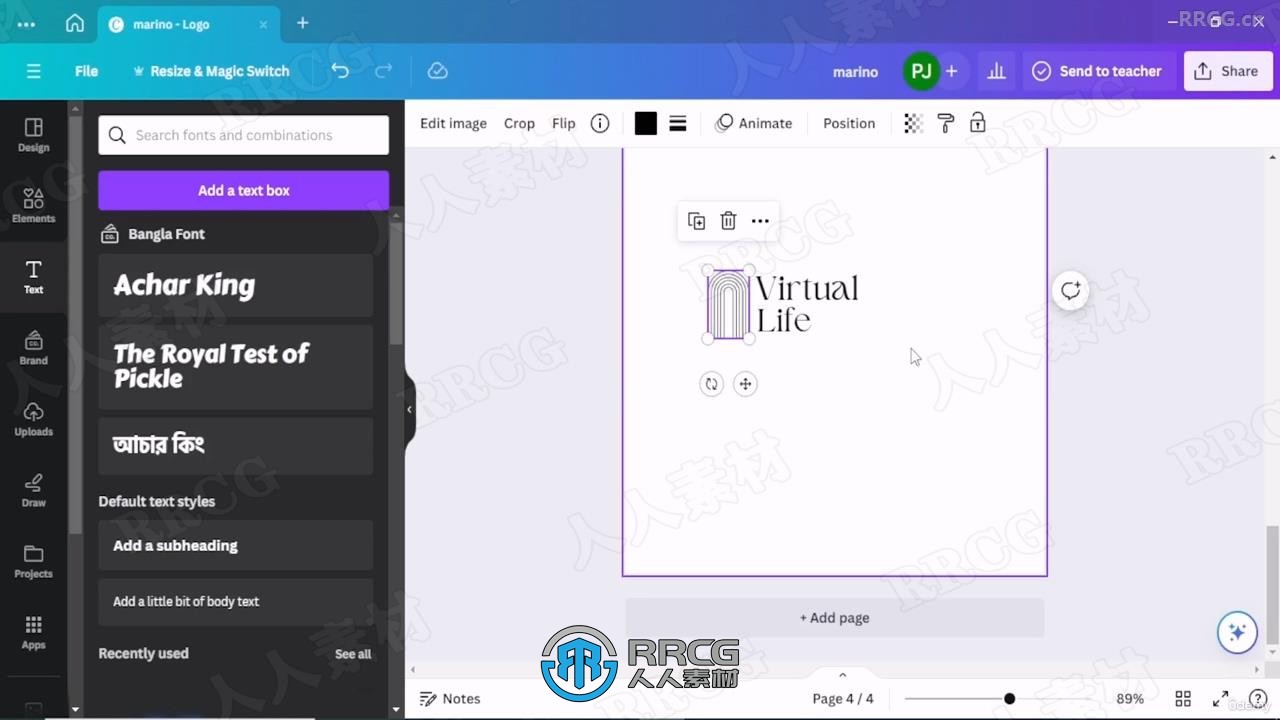This screenshot has height=720, width=1280.
Task: Open the image info icon
Action: (600, 123)
